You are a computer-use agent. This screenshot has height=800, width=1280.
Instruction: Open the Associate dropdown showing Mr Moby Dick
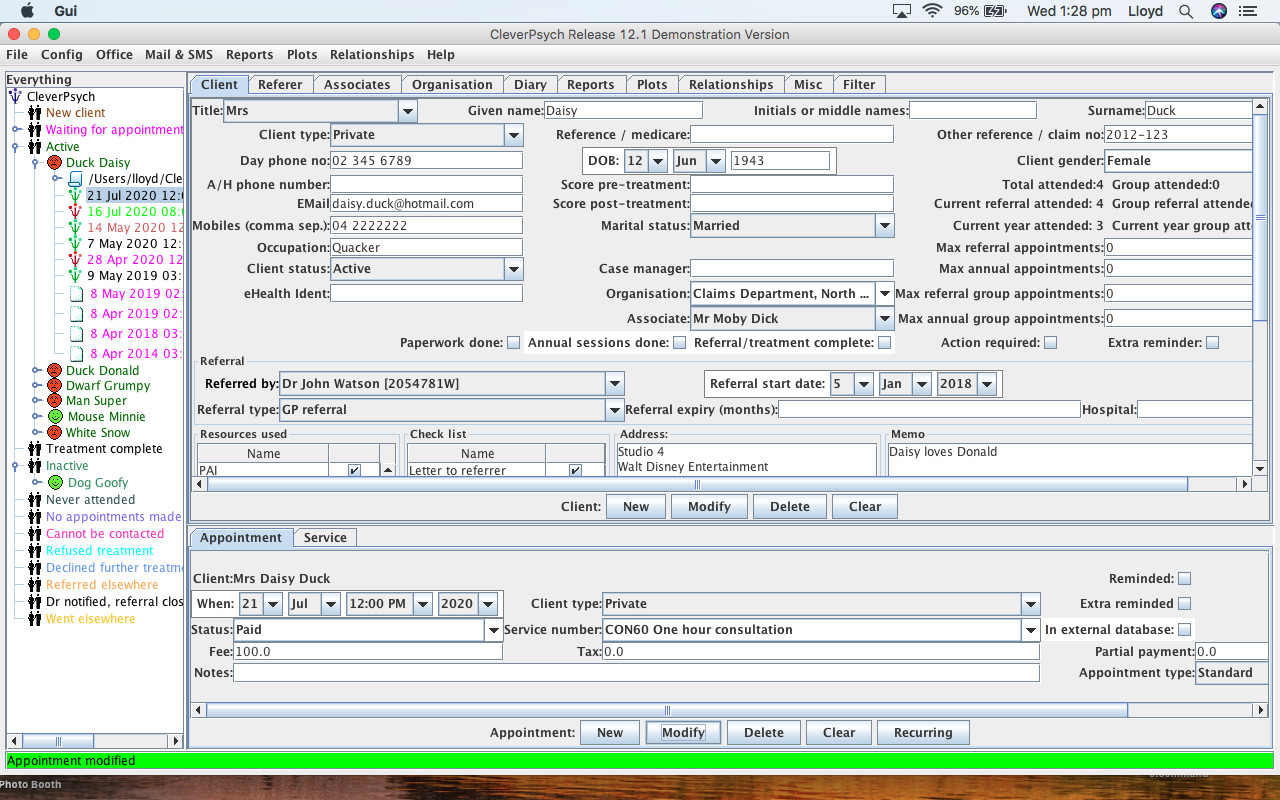click(884, 319)
